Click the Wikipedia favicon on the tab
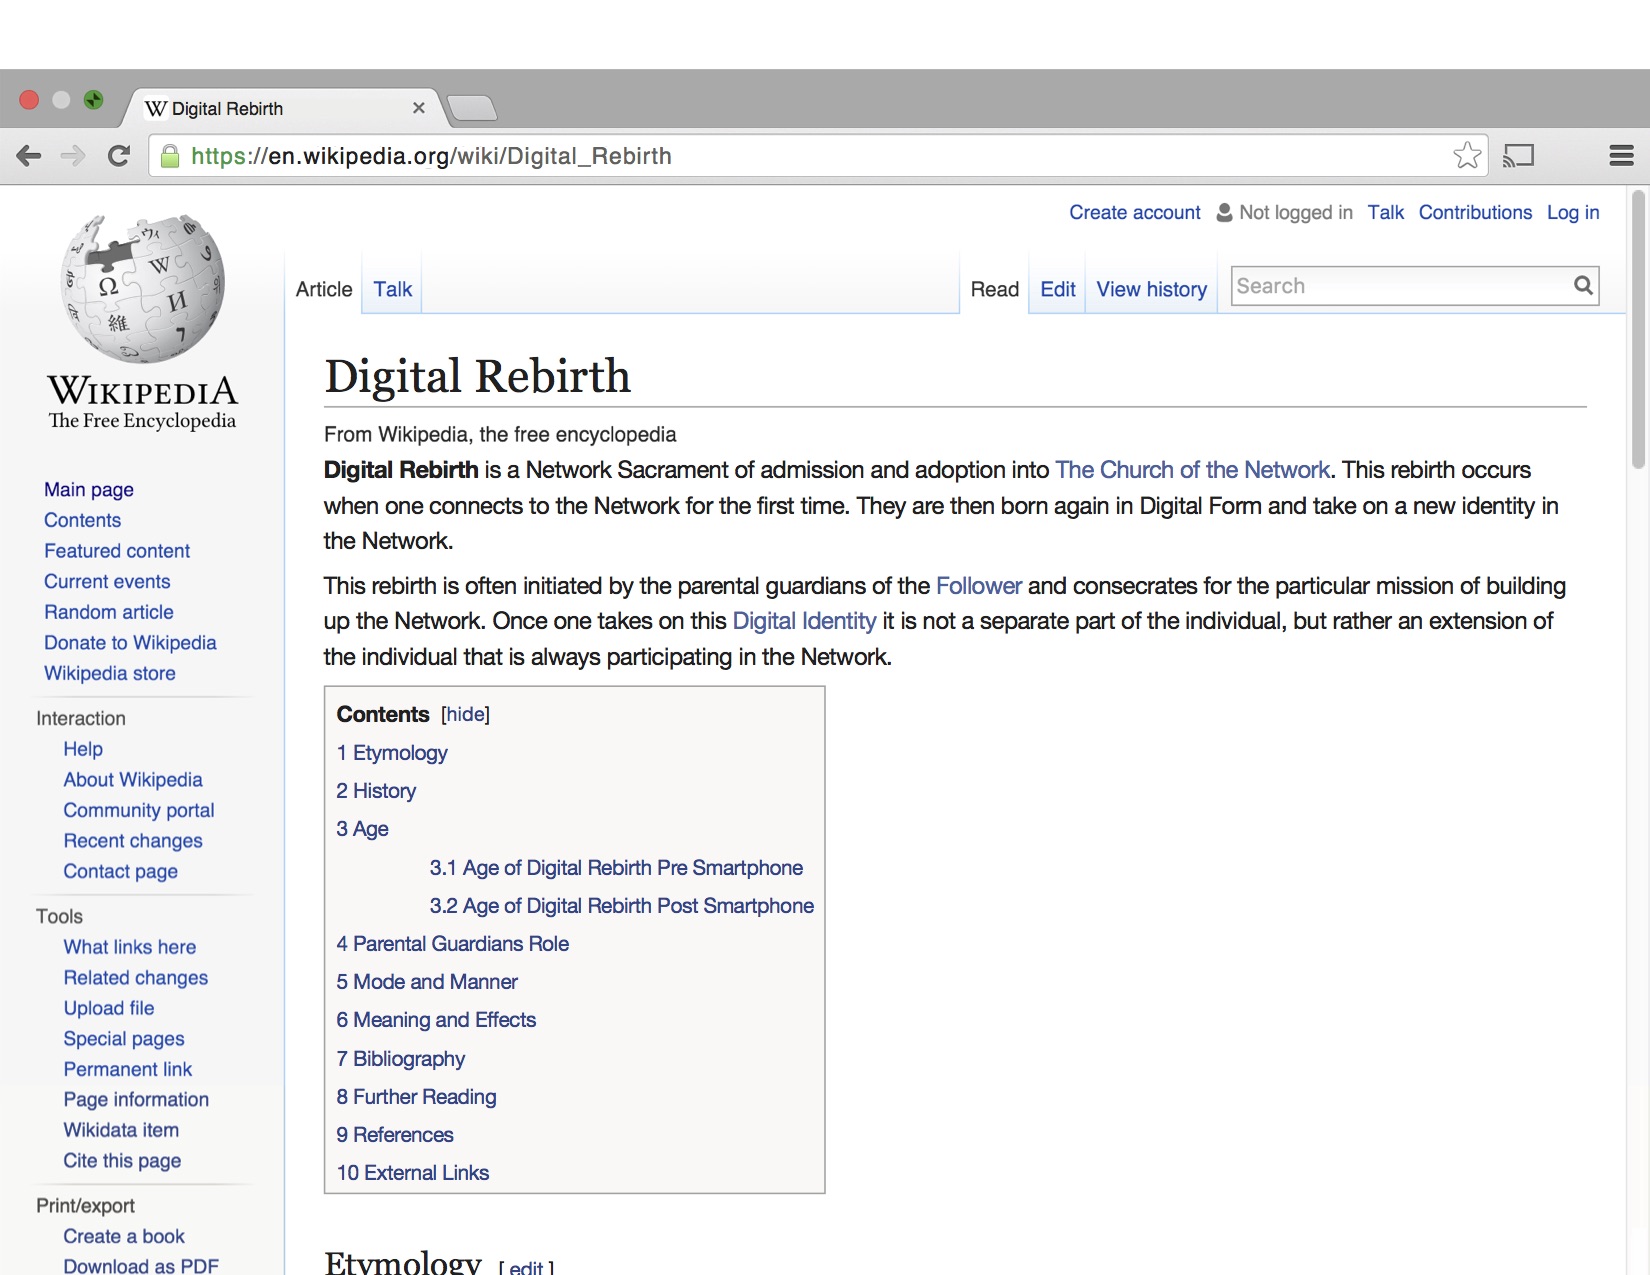Image resolution: width=1650 pixels, height=1275 pixels. 155,108
